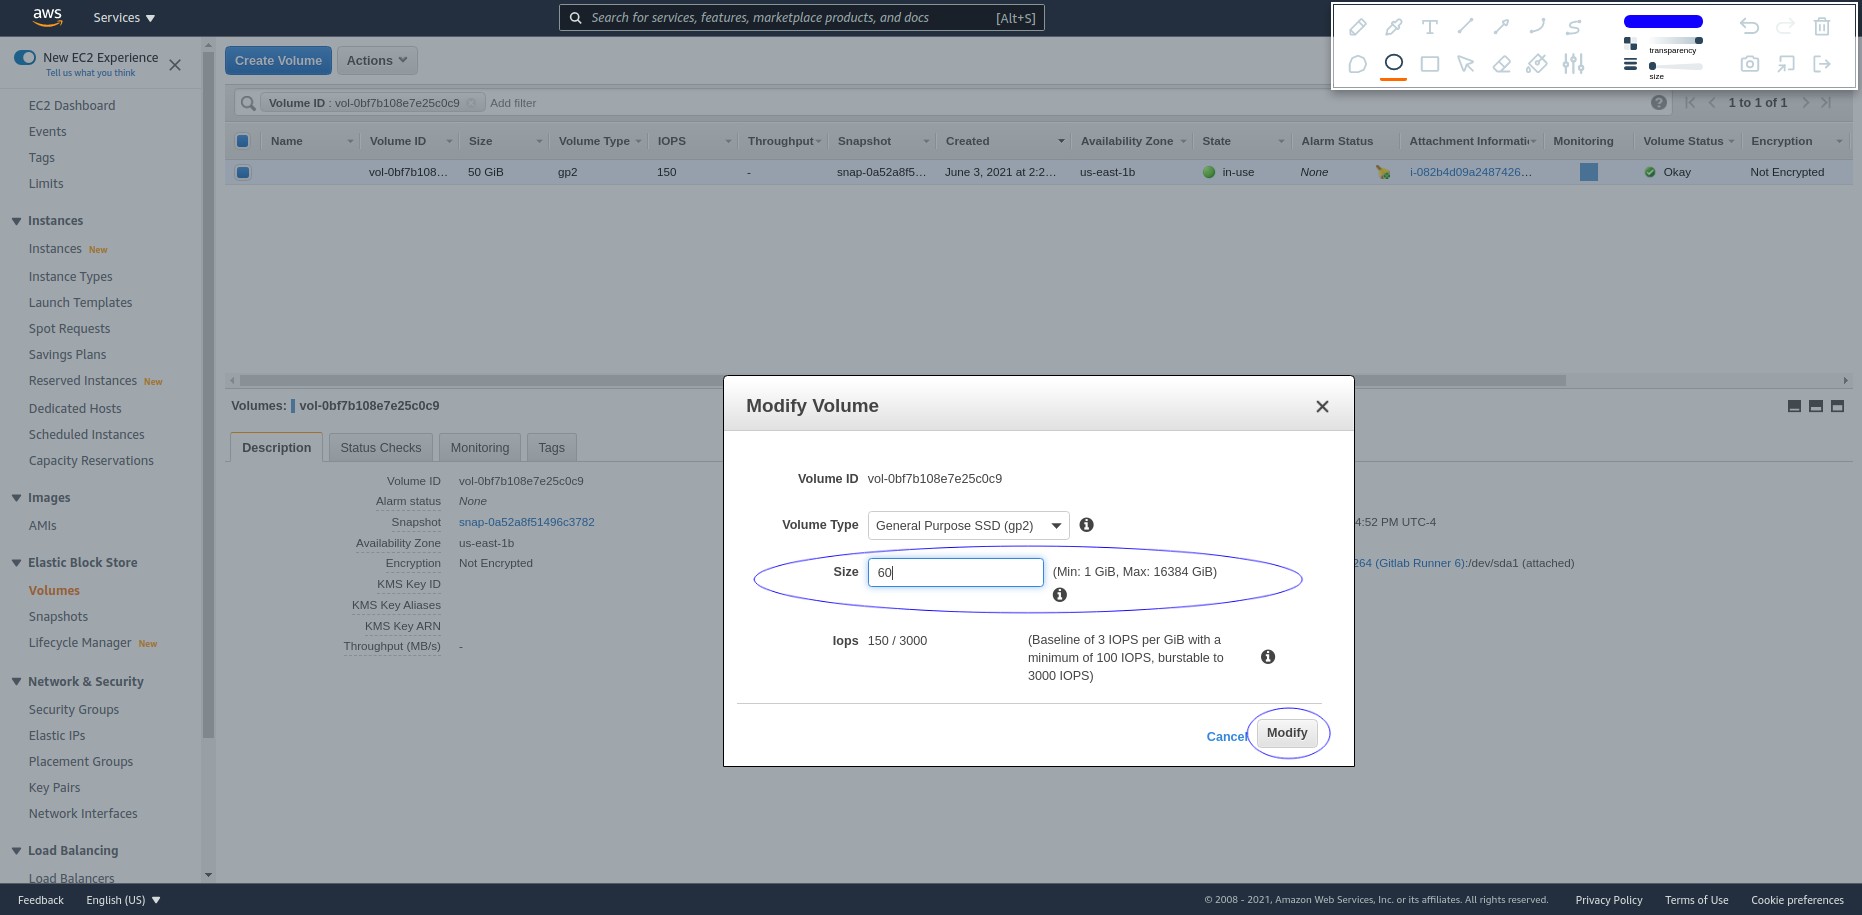The height and width of the screenshot is (915, 1862).
Task: Switch to the Monitoring tab
Action: pos(479,447)
